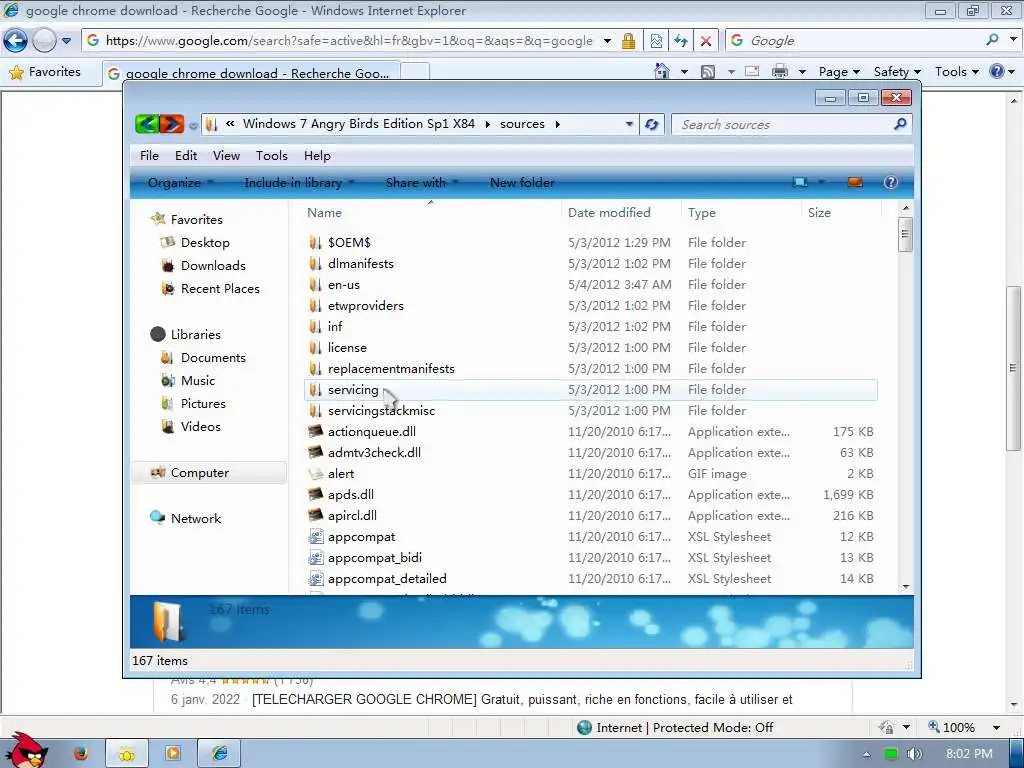Open Explorer address bar history dropdown
This screenshot has width=1024, height=768.
[629, 124]
